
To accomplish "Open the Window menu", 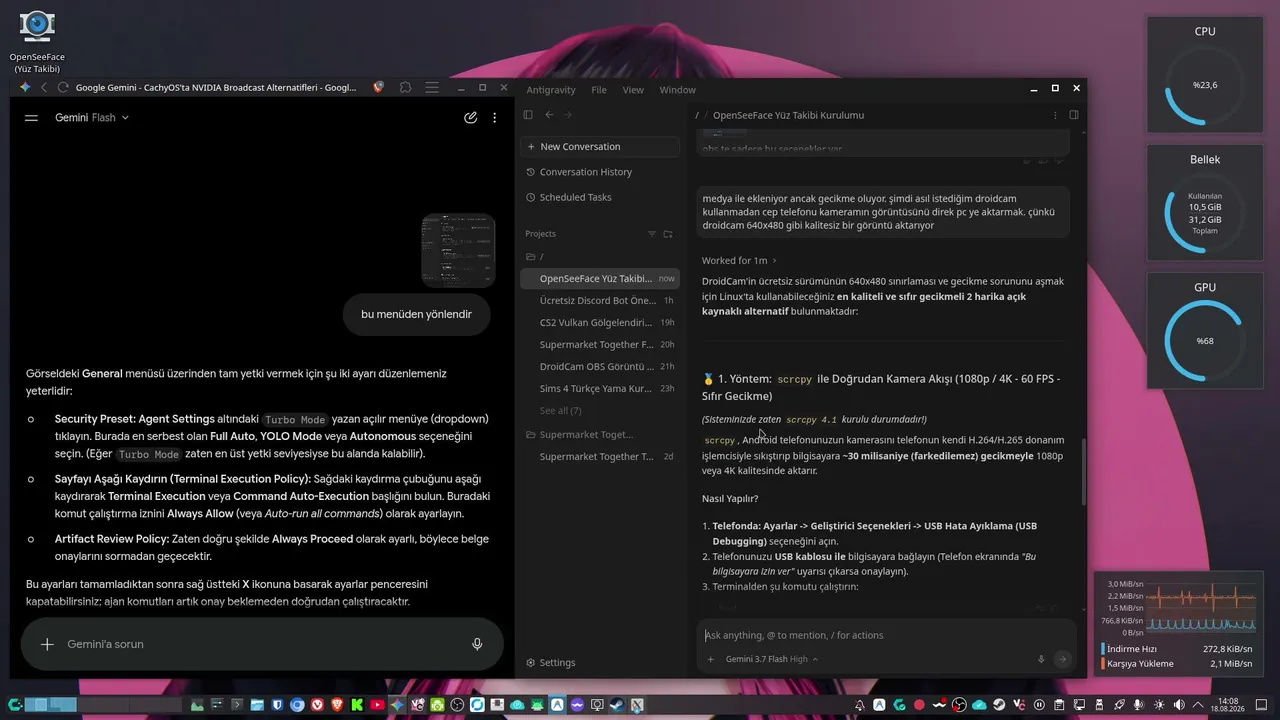I will (678, 90).
